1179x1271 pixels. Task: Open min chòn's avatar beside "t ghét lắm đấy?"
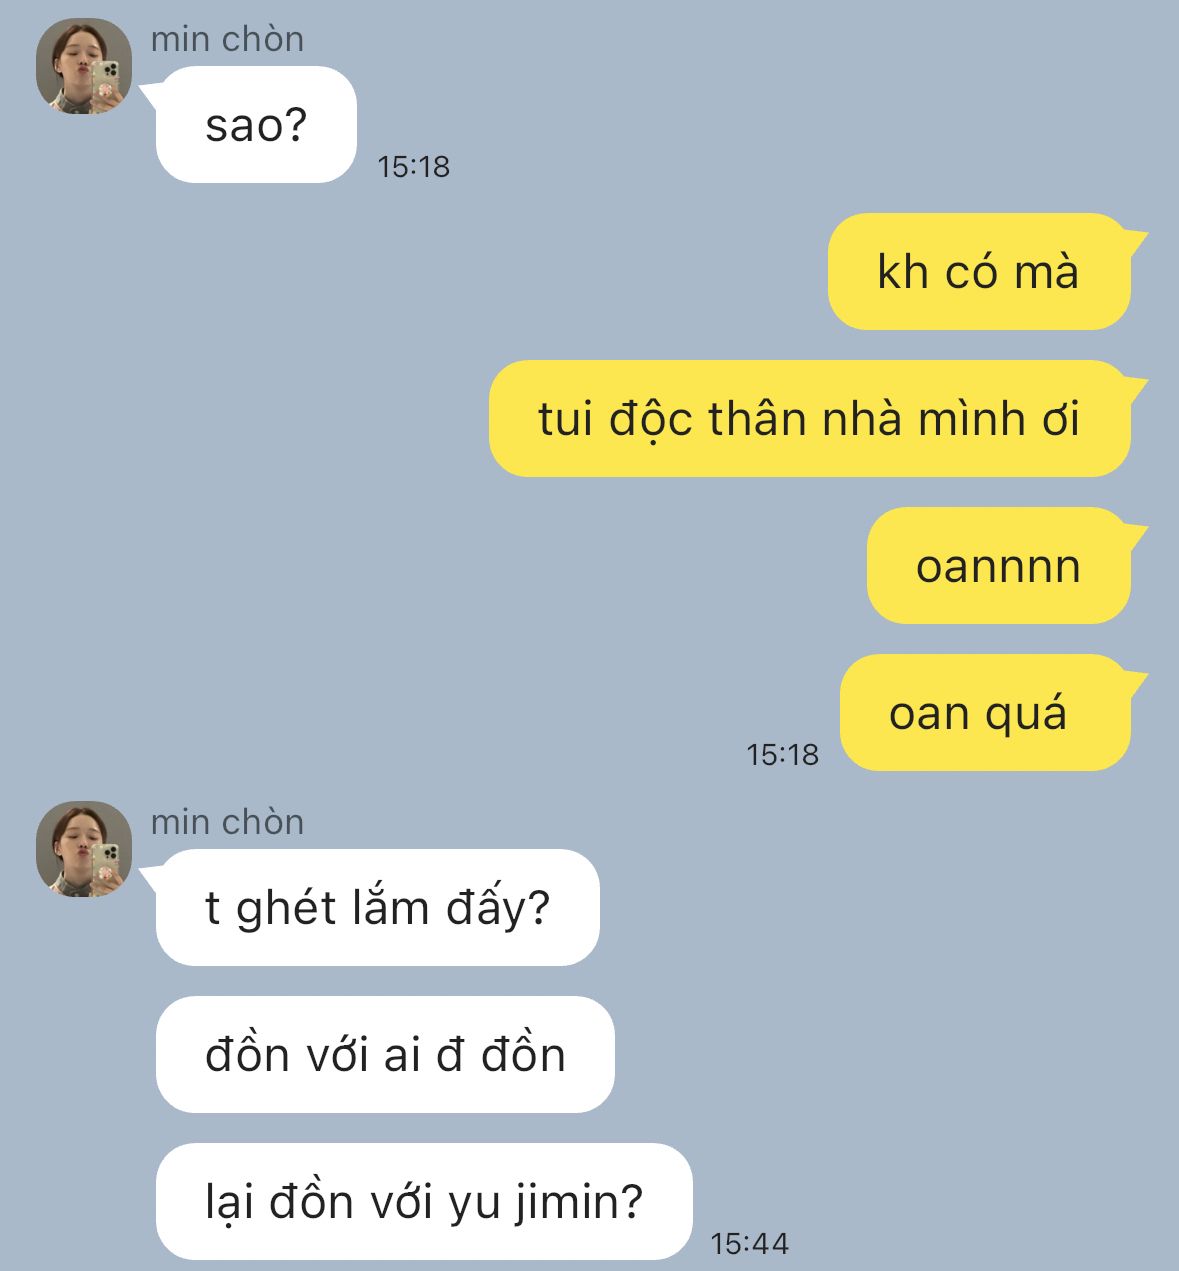(x=84, y=849)
